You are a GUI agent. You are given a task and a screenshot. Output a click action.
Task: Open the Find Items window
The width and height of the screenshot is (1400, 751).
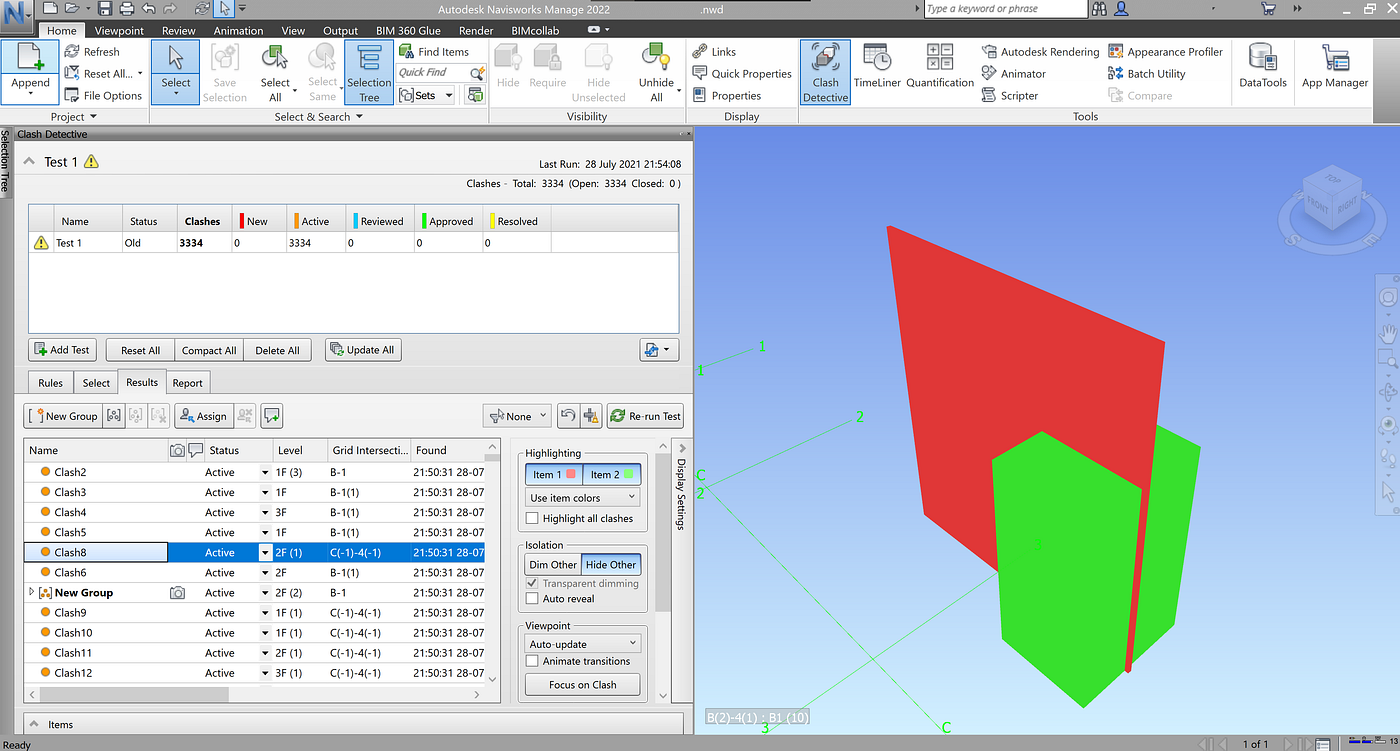tap(434, 52)
